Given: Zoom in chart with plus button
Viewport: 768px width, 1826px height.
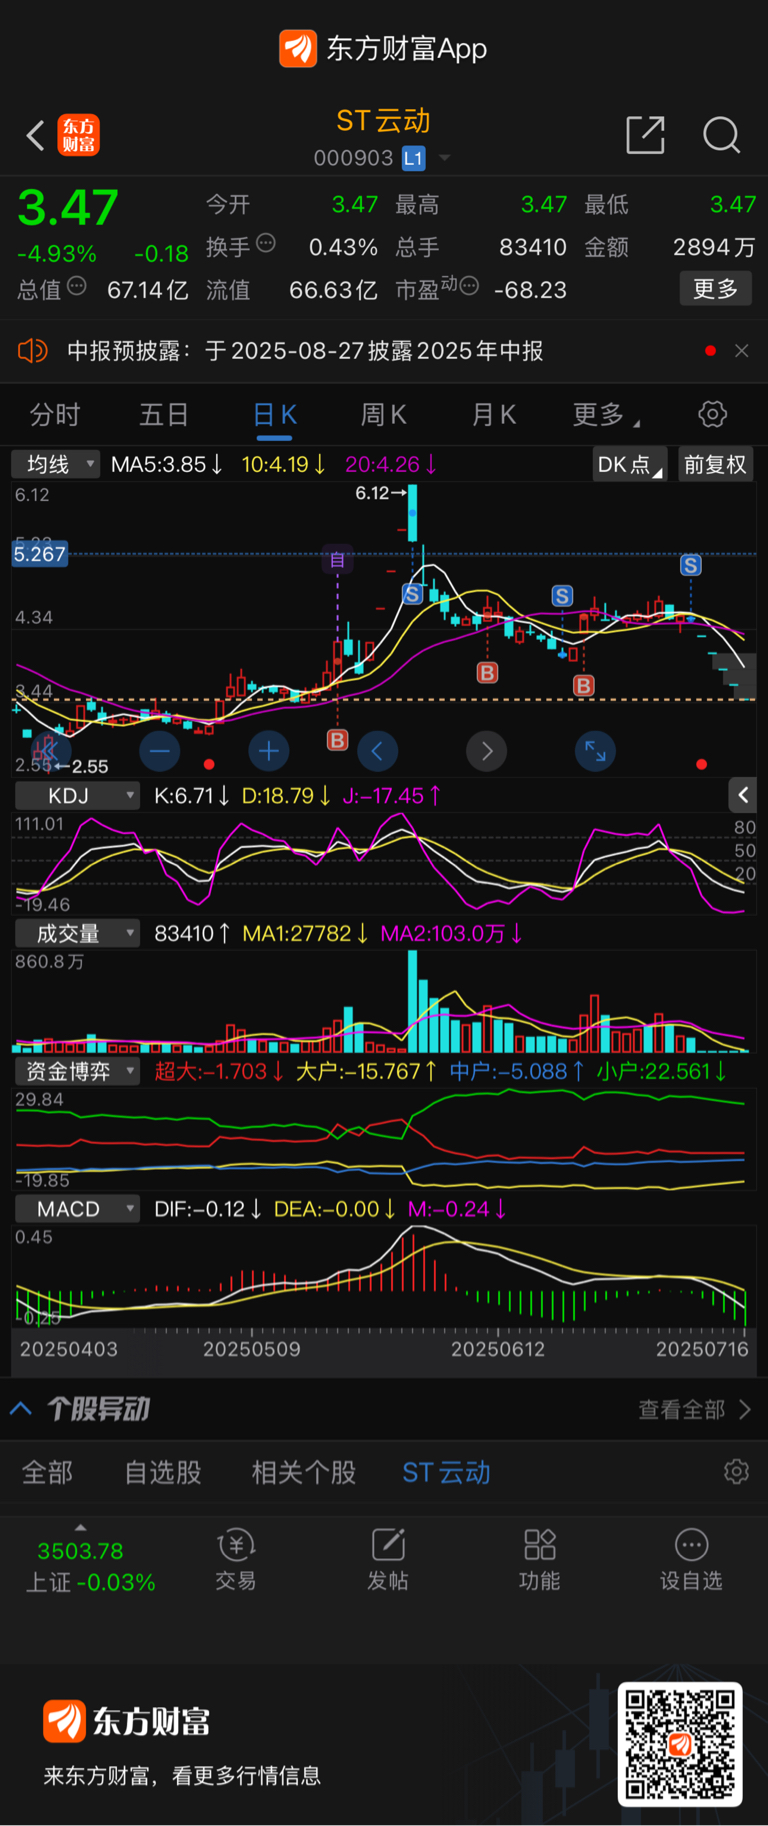Looking at the screenshot, I should [268, 751].
